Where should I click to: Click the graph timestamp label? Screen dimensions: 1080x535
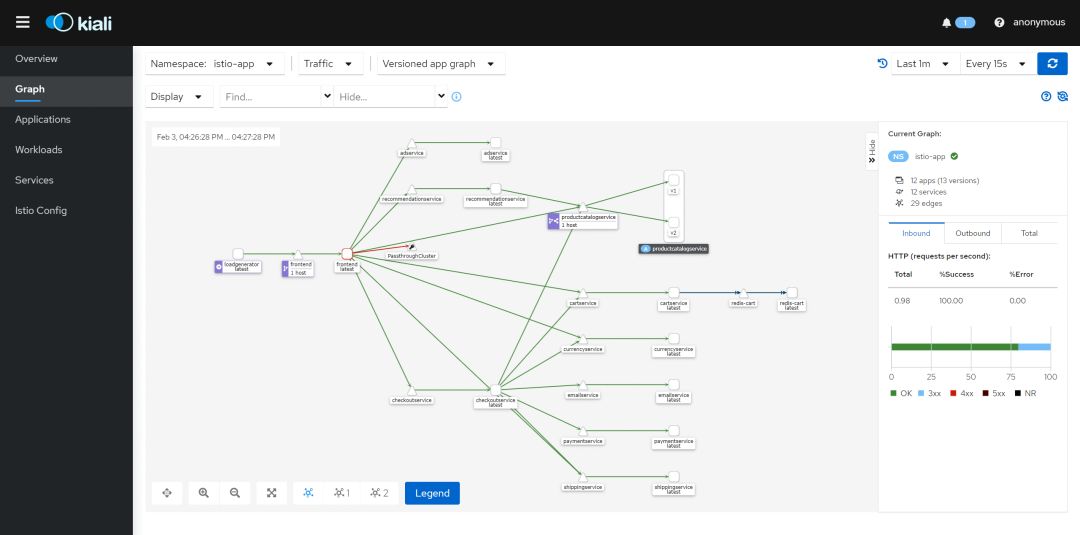tap(216, 137)
